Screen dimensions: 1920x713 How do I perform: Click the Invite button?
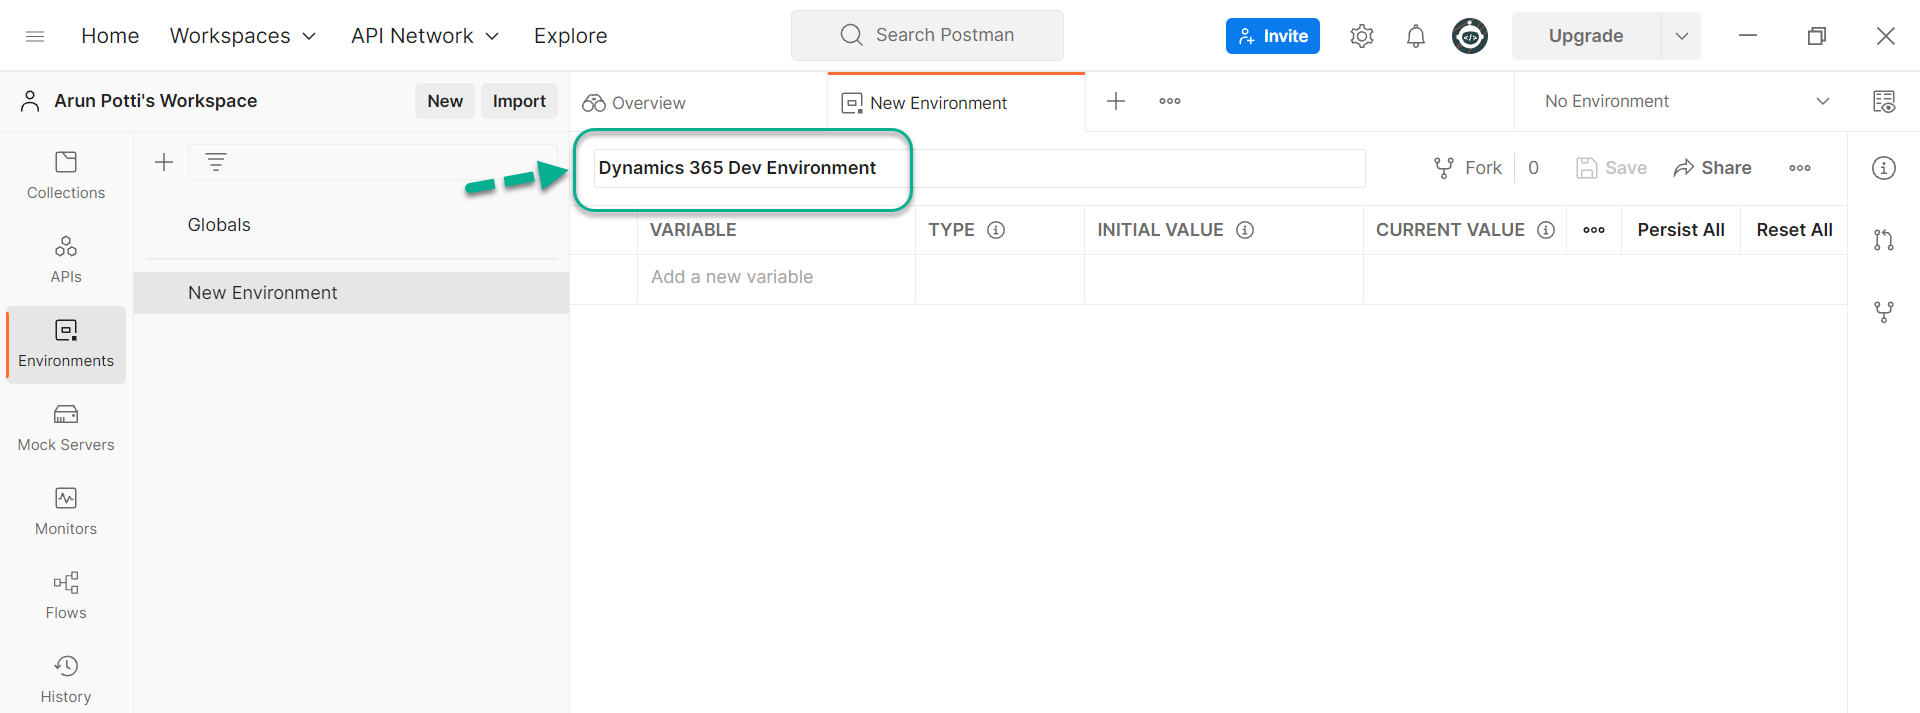(x=1273, y=36)
